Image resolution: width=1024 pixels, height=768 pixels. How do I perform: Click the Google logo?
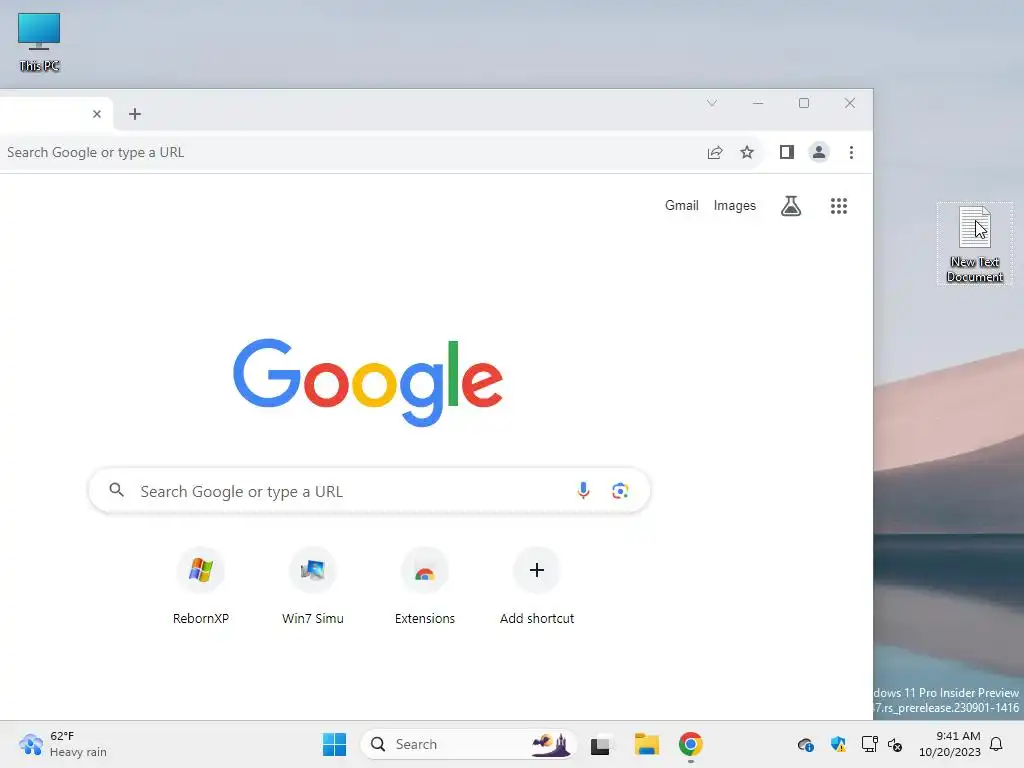368,382
